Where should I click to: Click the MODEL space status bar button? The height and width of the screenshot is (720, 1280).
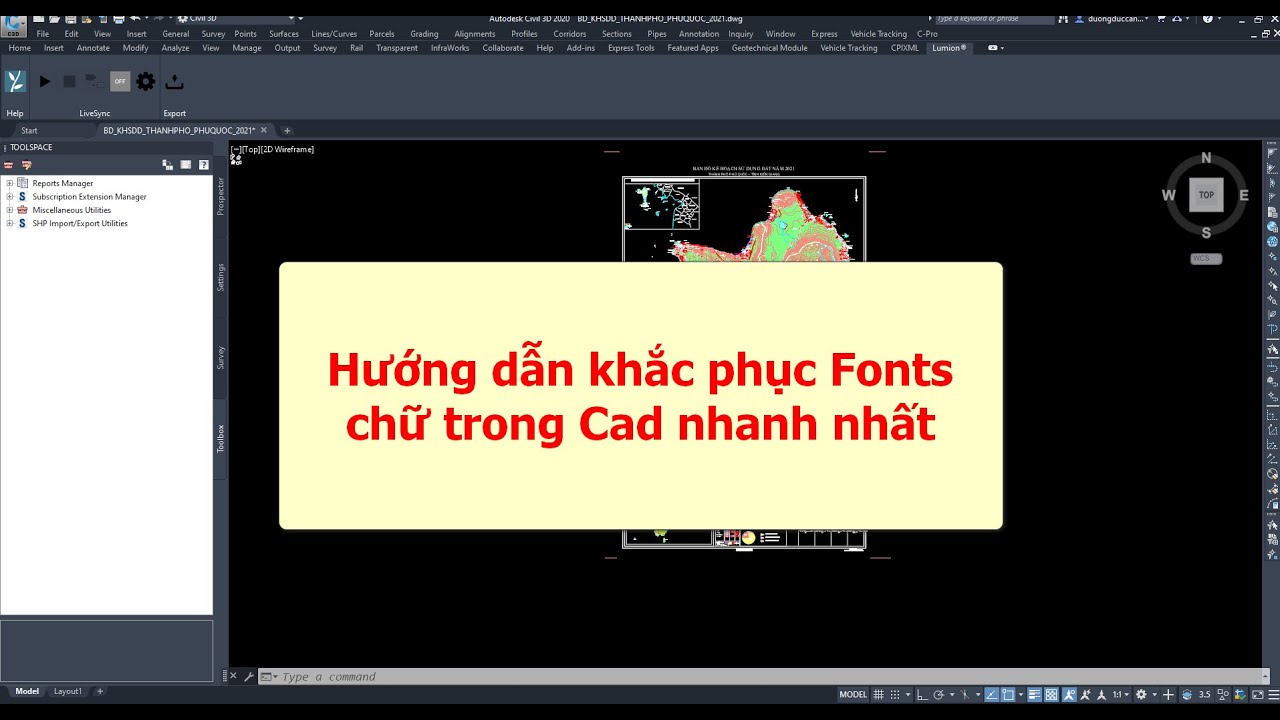point(853,694)
